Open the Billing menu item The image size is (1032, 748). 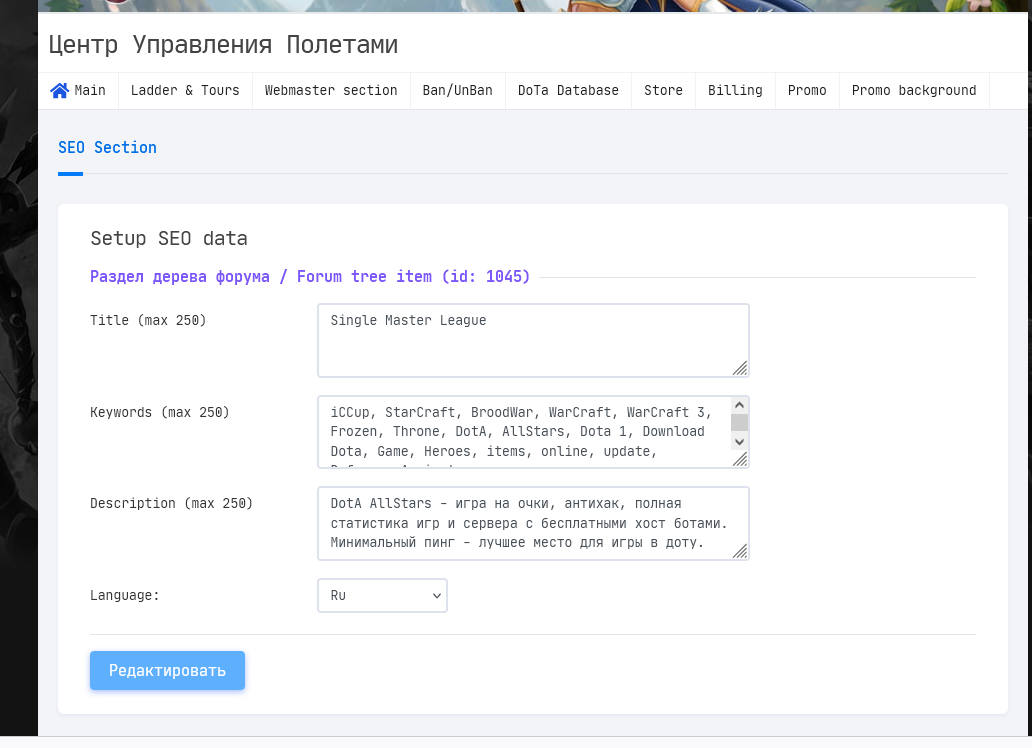[735, 91]
